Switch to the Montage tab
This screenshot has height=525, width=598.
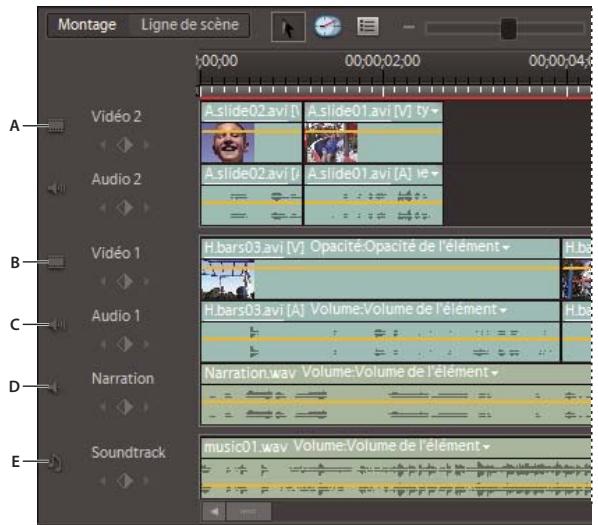(87, 25)
